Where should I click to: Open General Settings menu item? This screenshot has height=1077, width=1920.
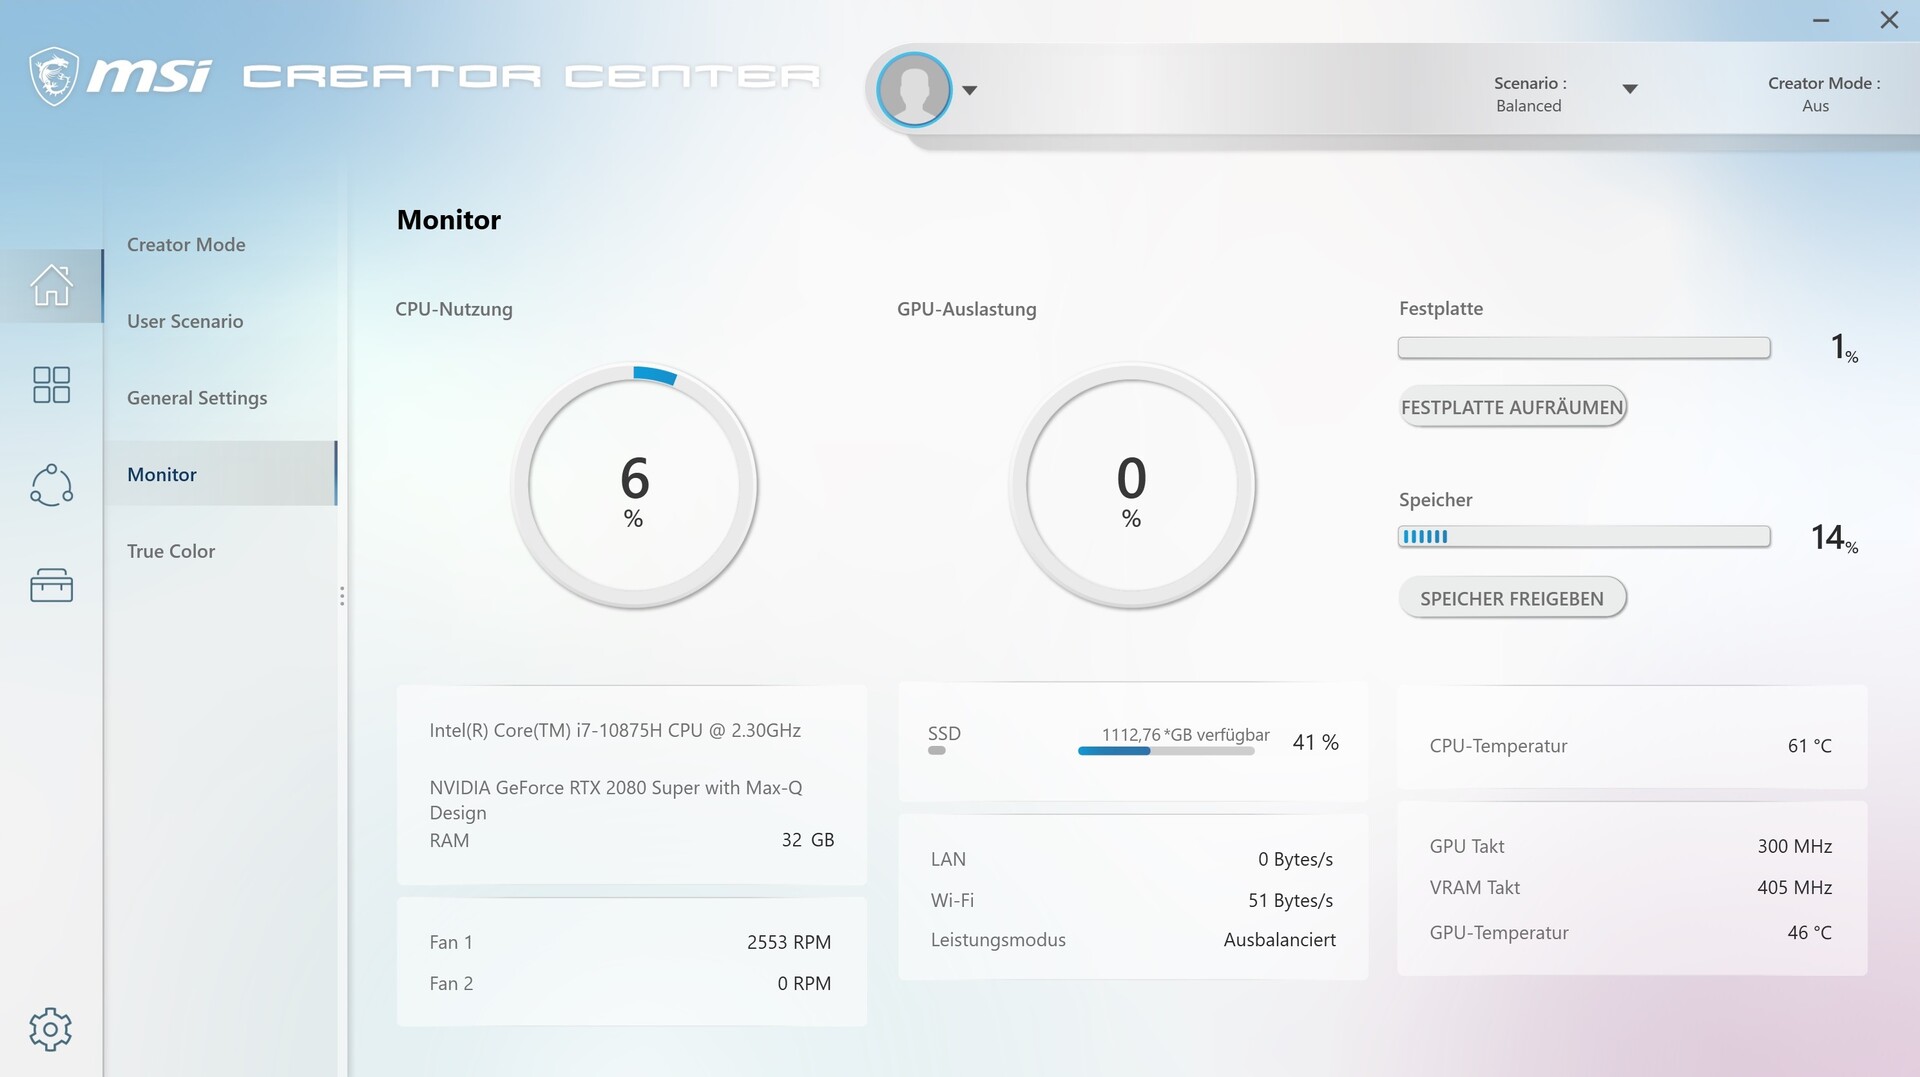(x=197, y=398)
